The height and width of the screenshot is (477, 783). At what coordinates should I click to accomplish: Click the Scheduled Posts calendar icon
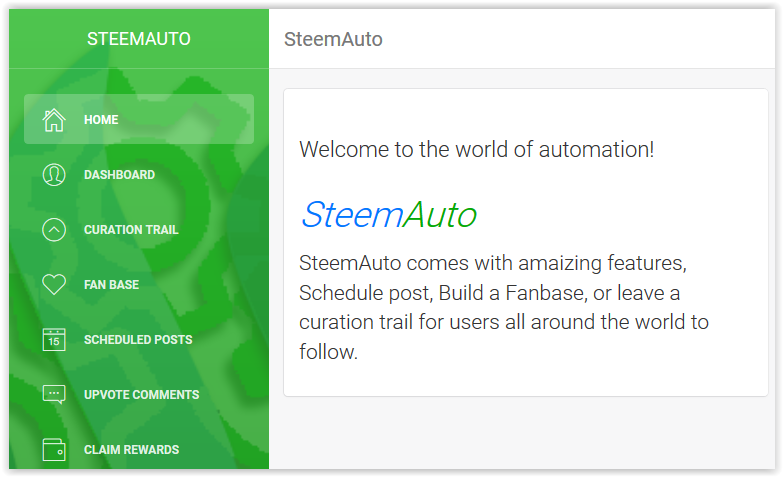[54, 340]
